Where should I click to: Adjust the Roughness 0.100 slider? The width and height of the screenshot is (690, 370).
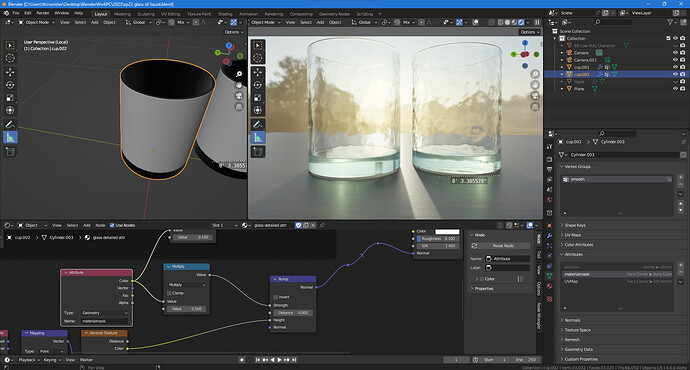pyautogui.click(x=437, y=238)
